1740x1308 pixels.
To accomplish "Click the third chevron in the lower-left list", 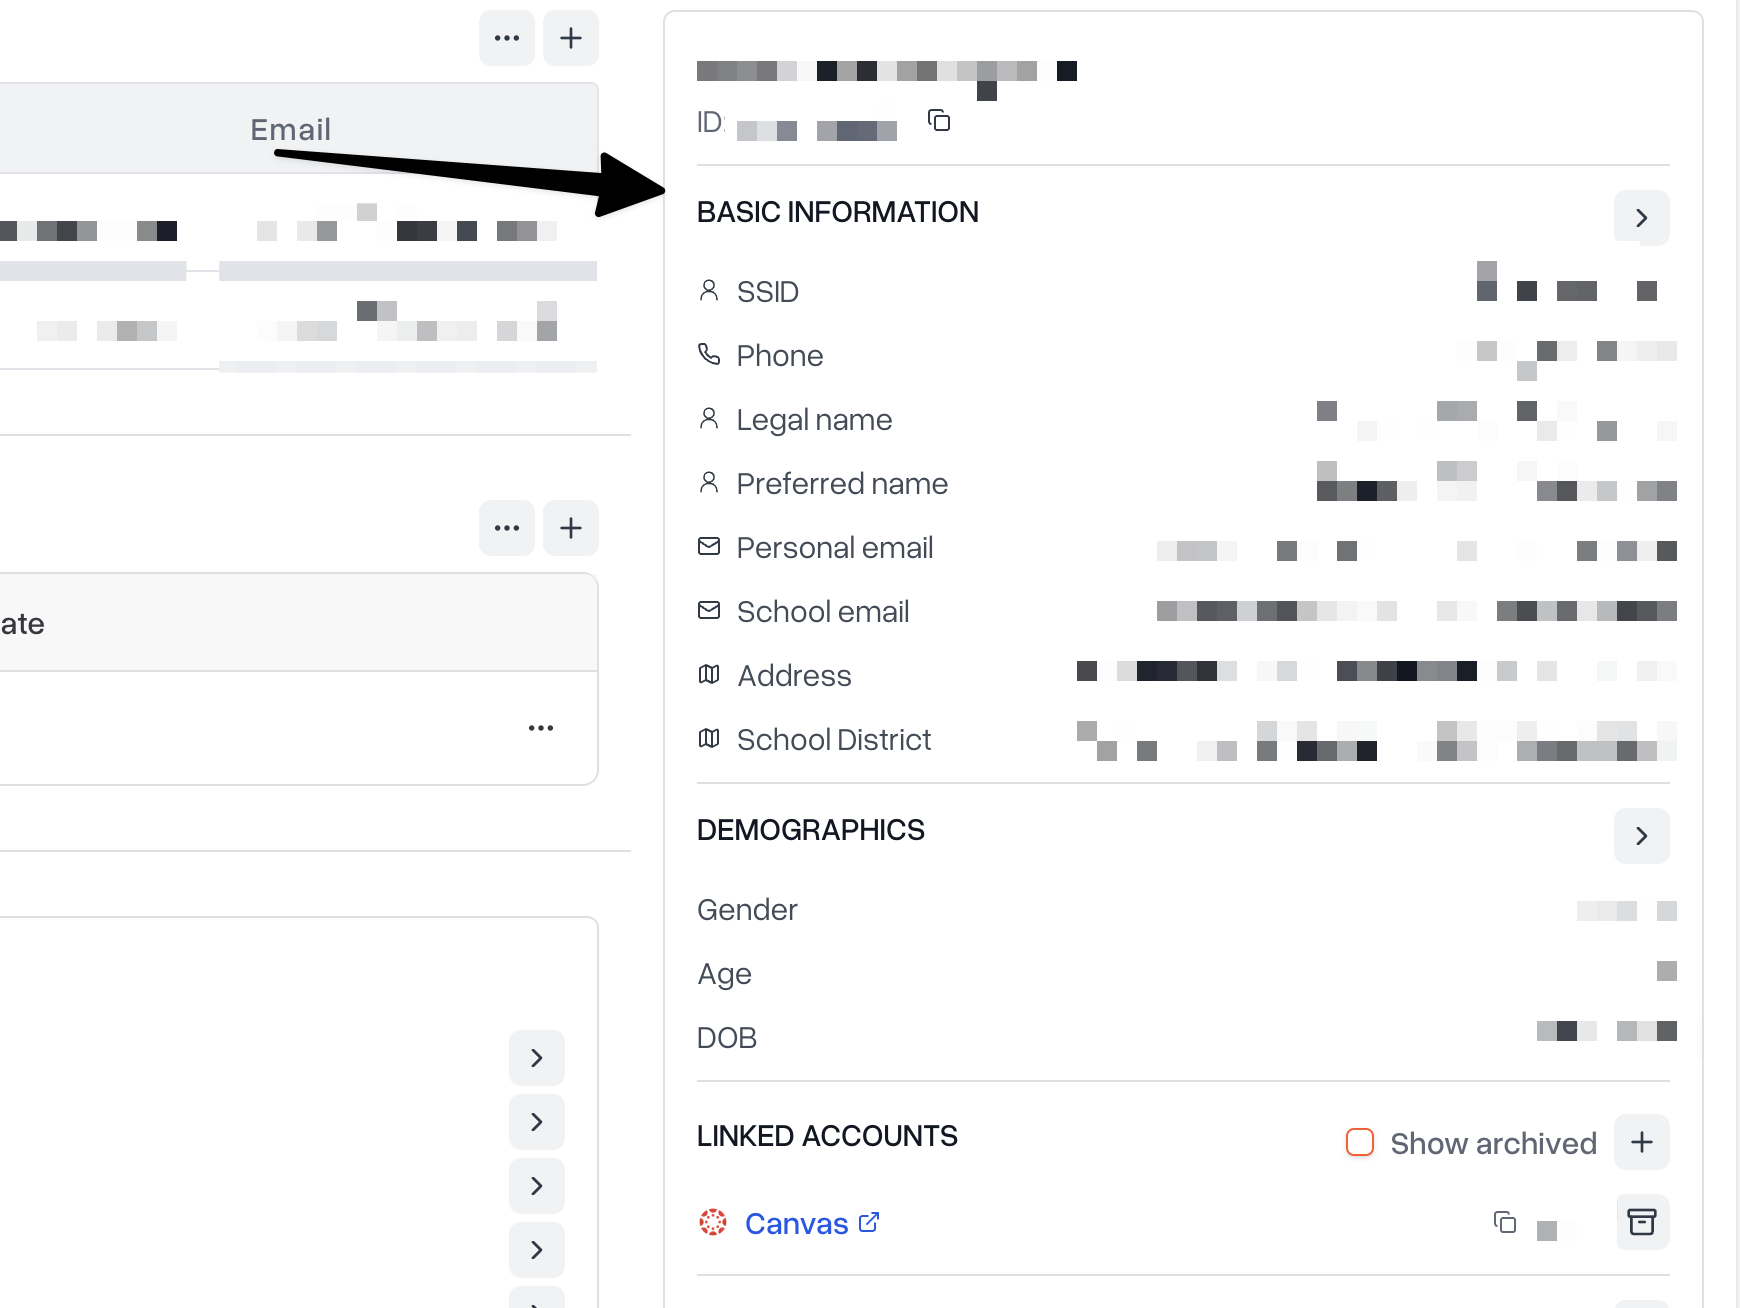I will click(x=537, y=1186).
